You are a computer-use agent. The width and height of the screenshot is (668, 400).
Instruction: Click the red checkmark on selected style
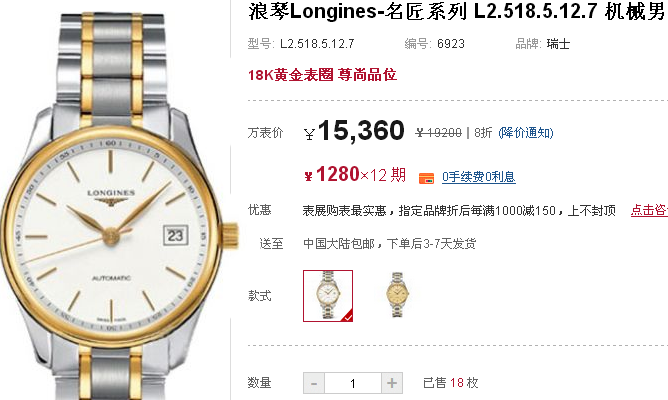(x=348, y=317)
